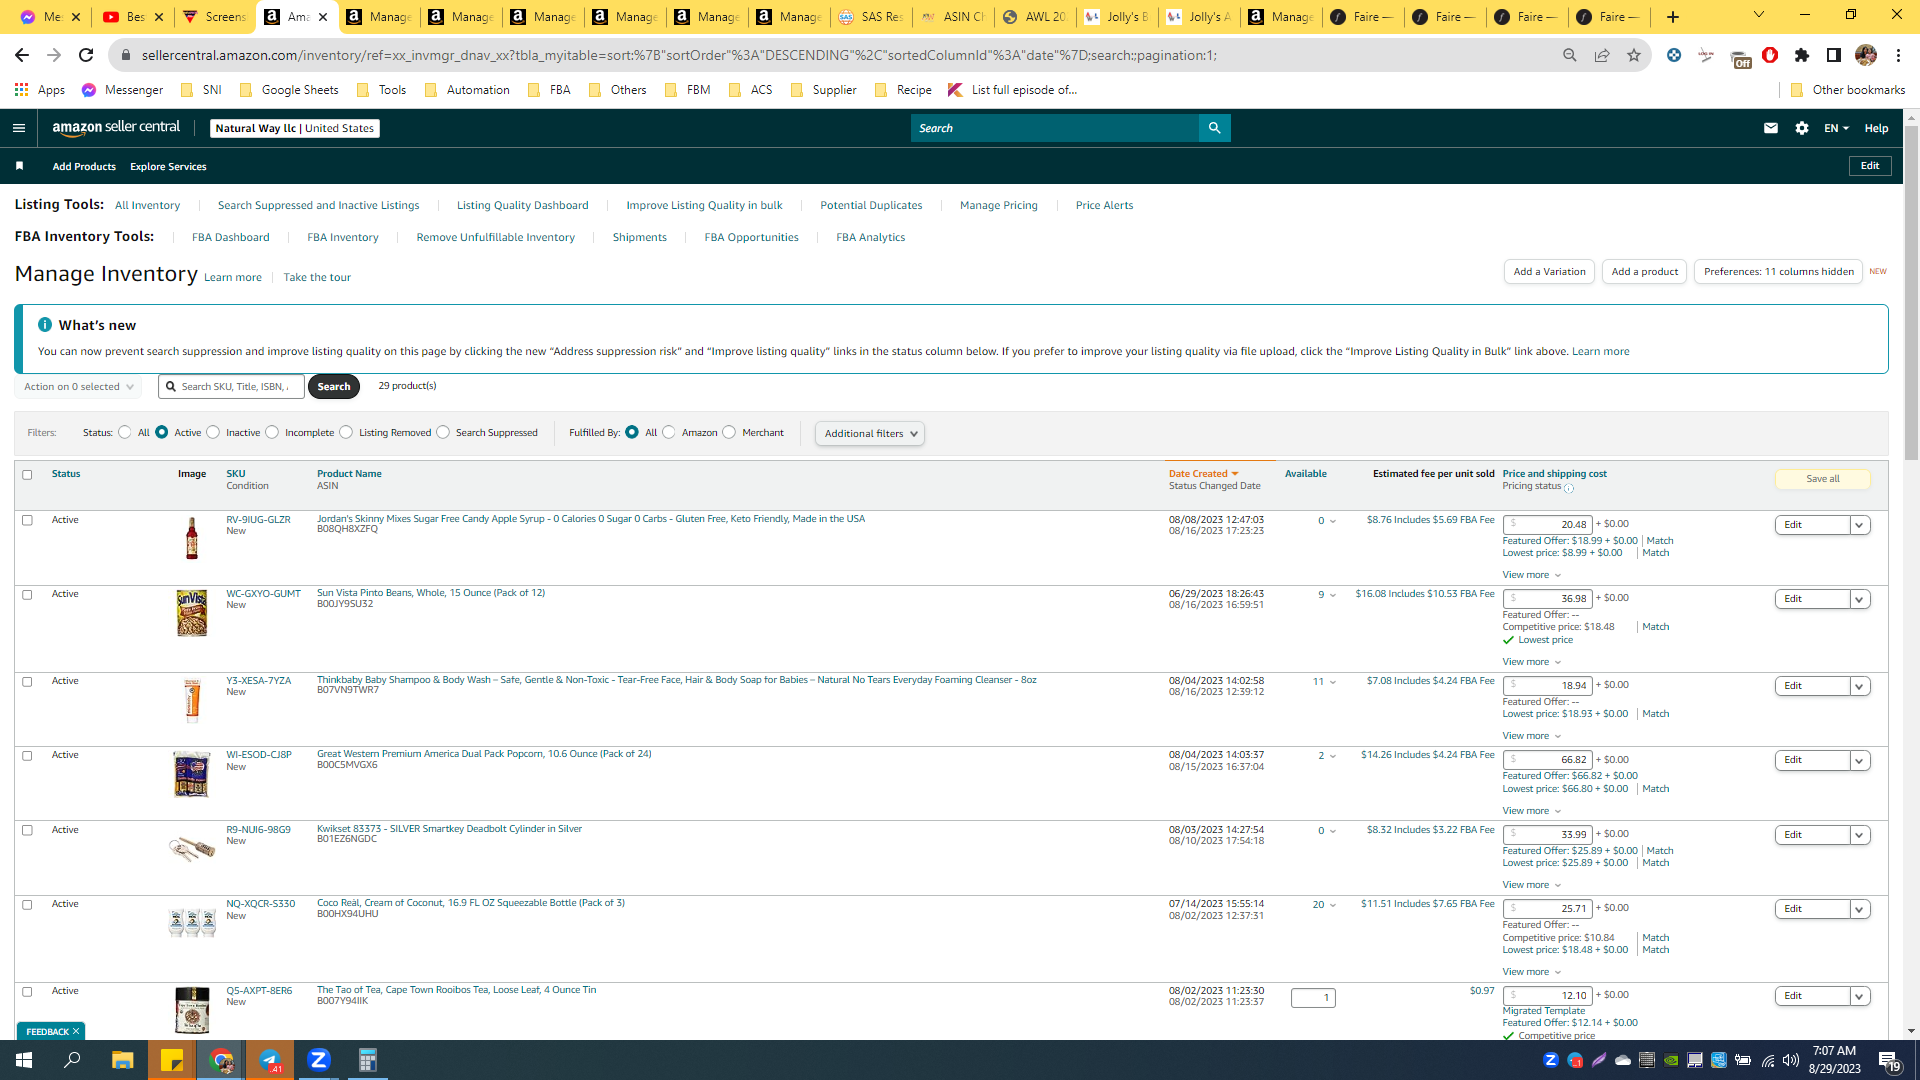Click the share icon in the address bar
This screenshot has width=1920, height=1080.
1602,55
